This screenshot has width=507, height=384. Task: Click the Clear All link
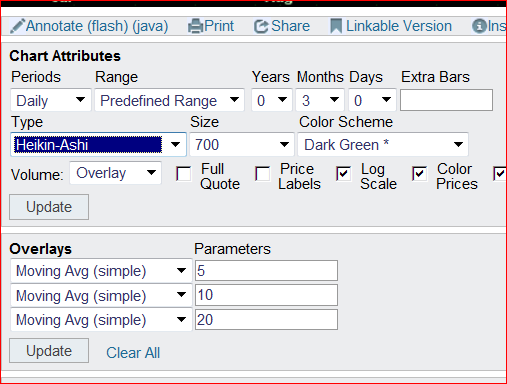click(133, 353)
